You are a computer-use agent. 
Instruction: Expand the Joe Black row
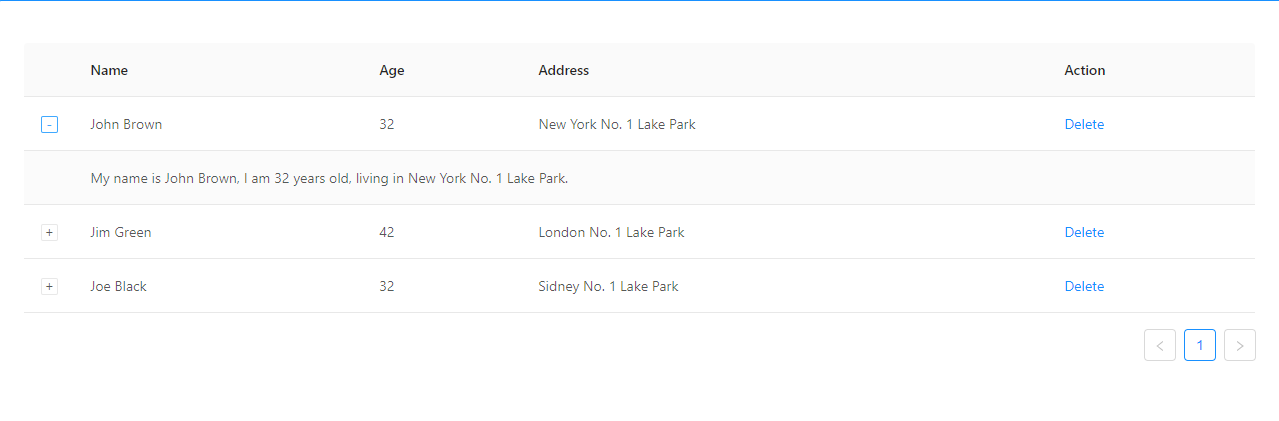(x=49, y=287)
